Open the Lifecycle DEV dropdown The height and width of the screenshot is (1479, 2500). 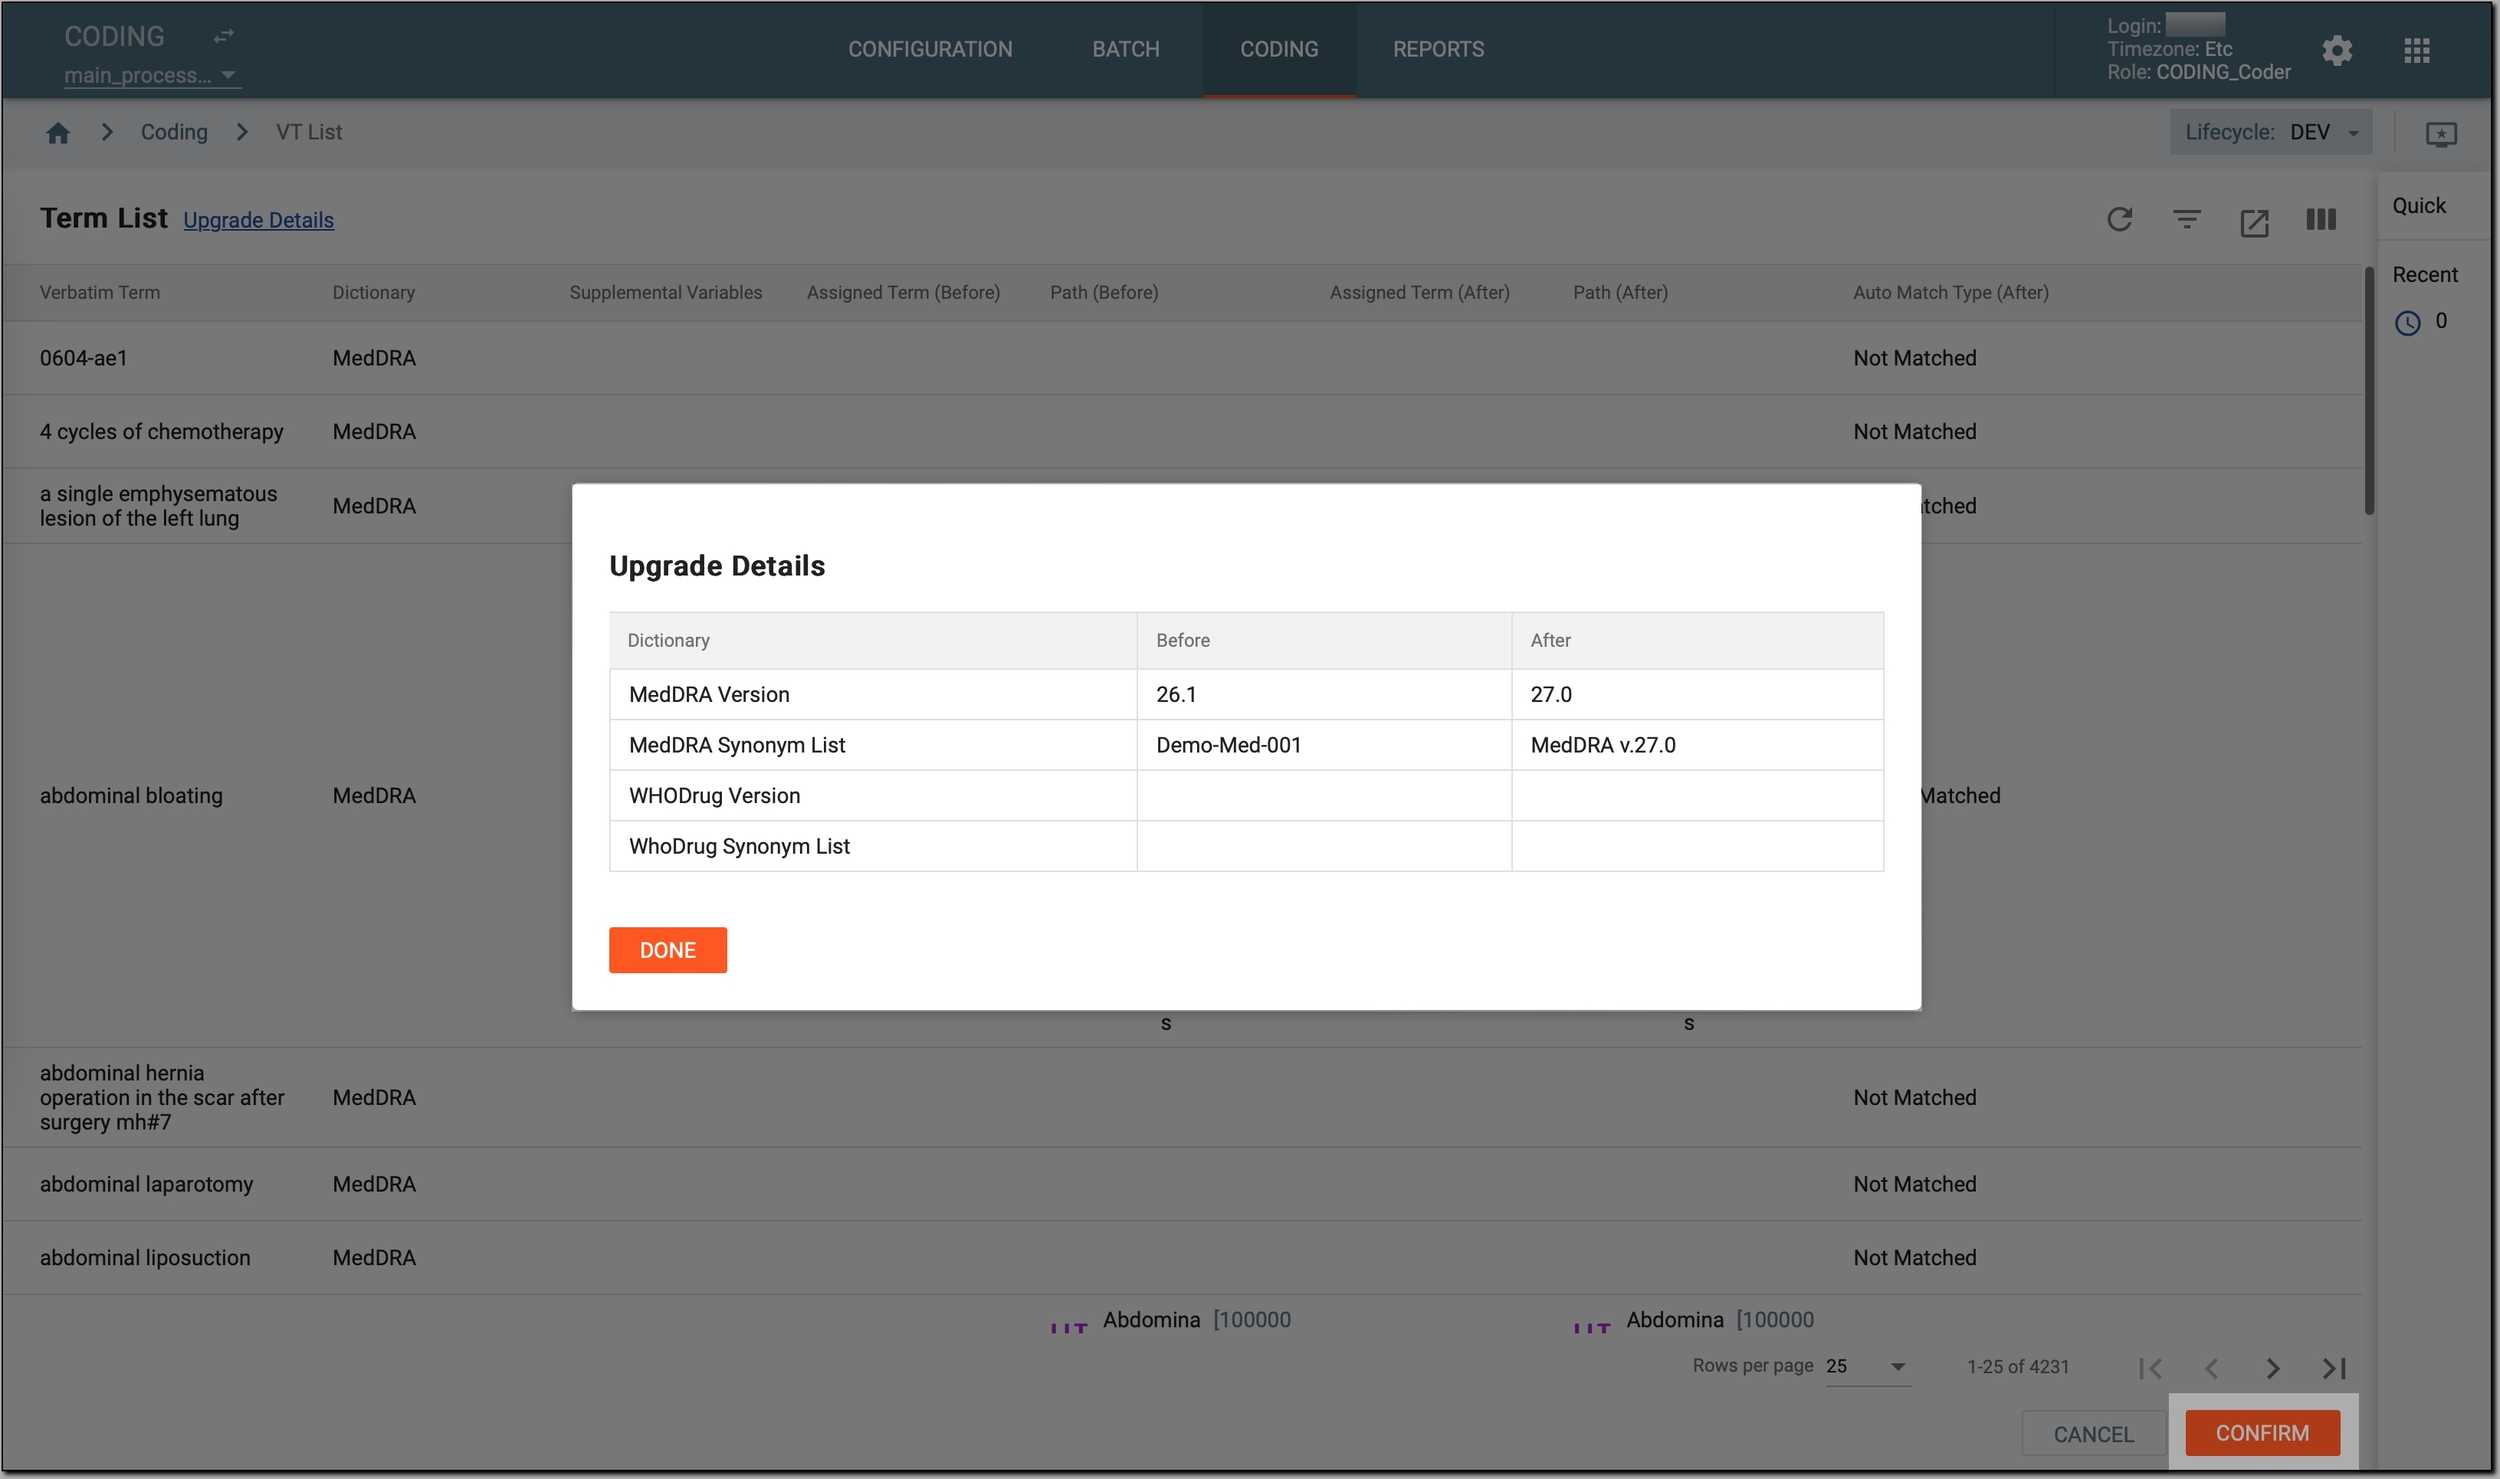(x=2270, y=132)
